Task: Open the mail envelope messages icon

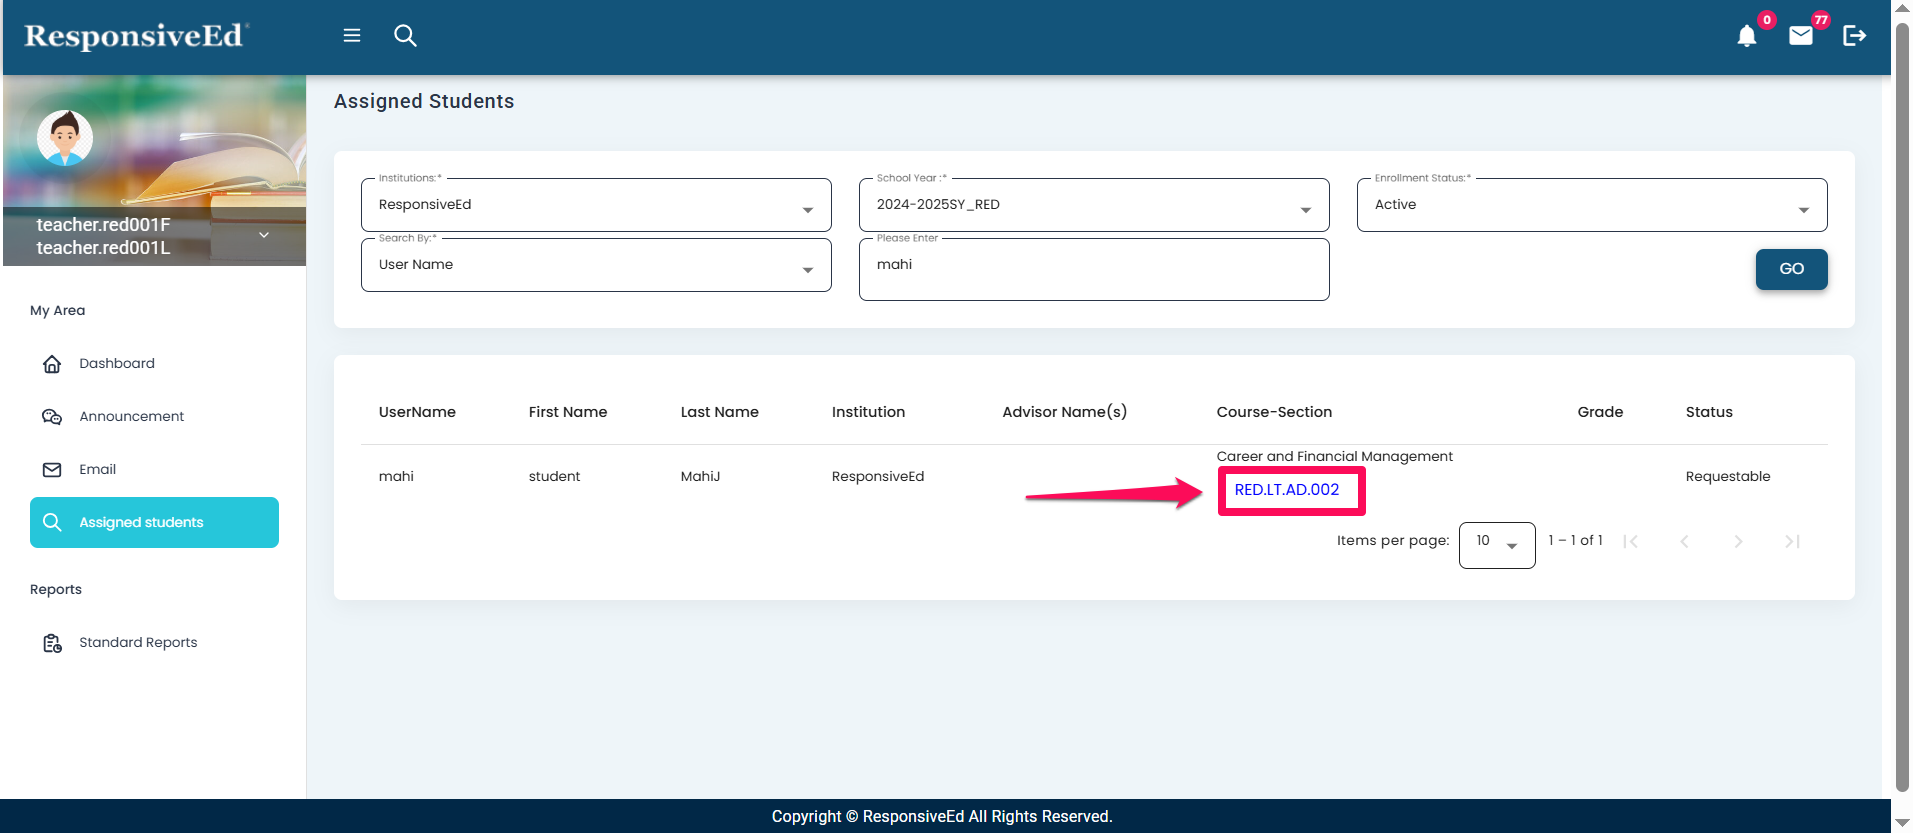Action: click(x=1800, y=37)
